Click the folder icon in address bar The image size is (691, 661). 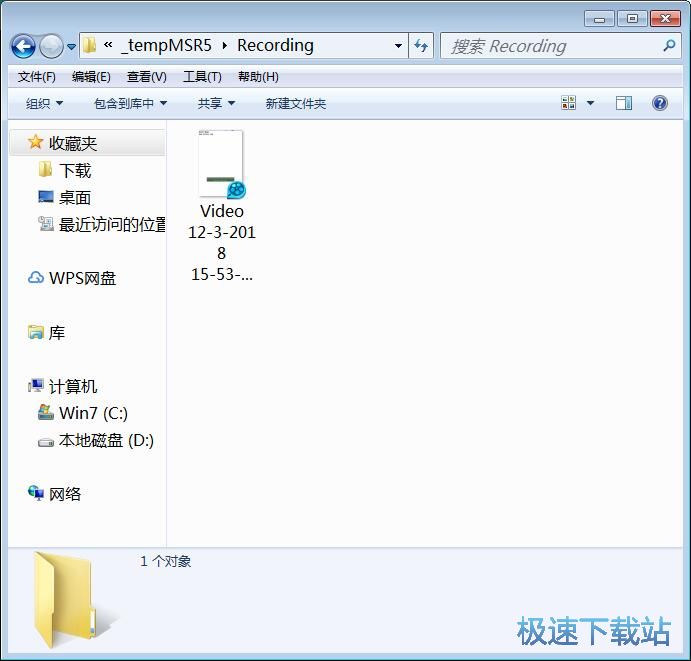90,45
